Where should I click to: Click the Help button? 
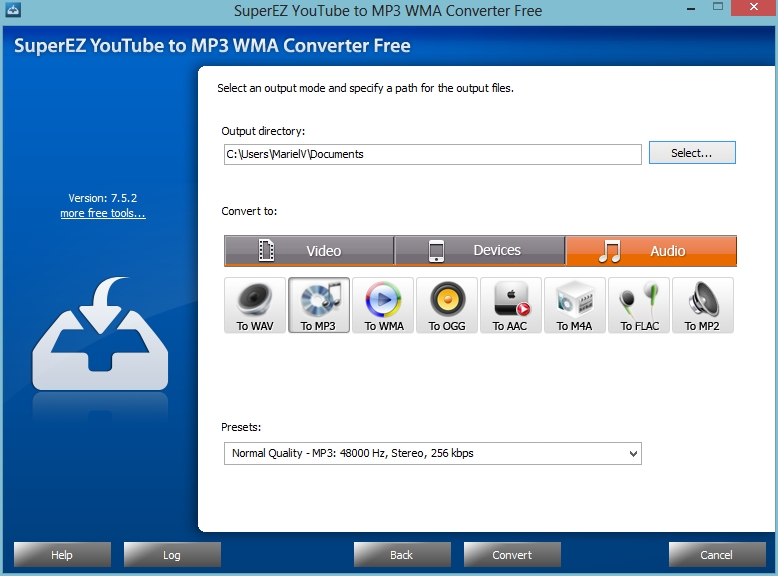coord(62,555)
